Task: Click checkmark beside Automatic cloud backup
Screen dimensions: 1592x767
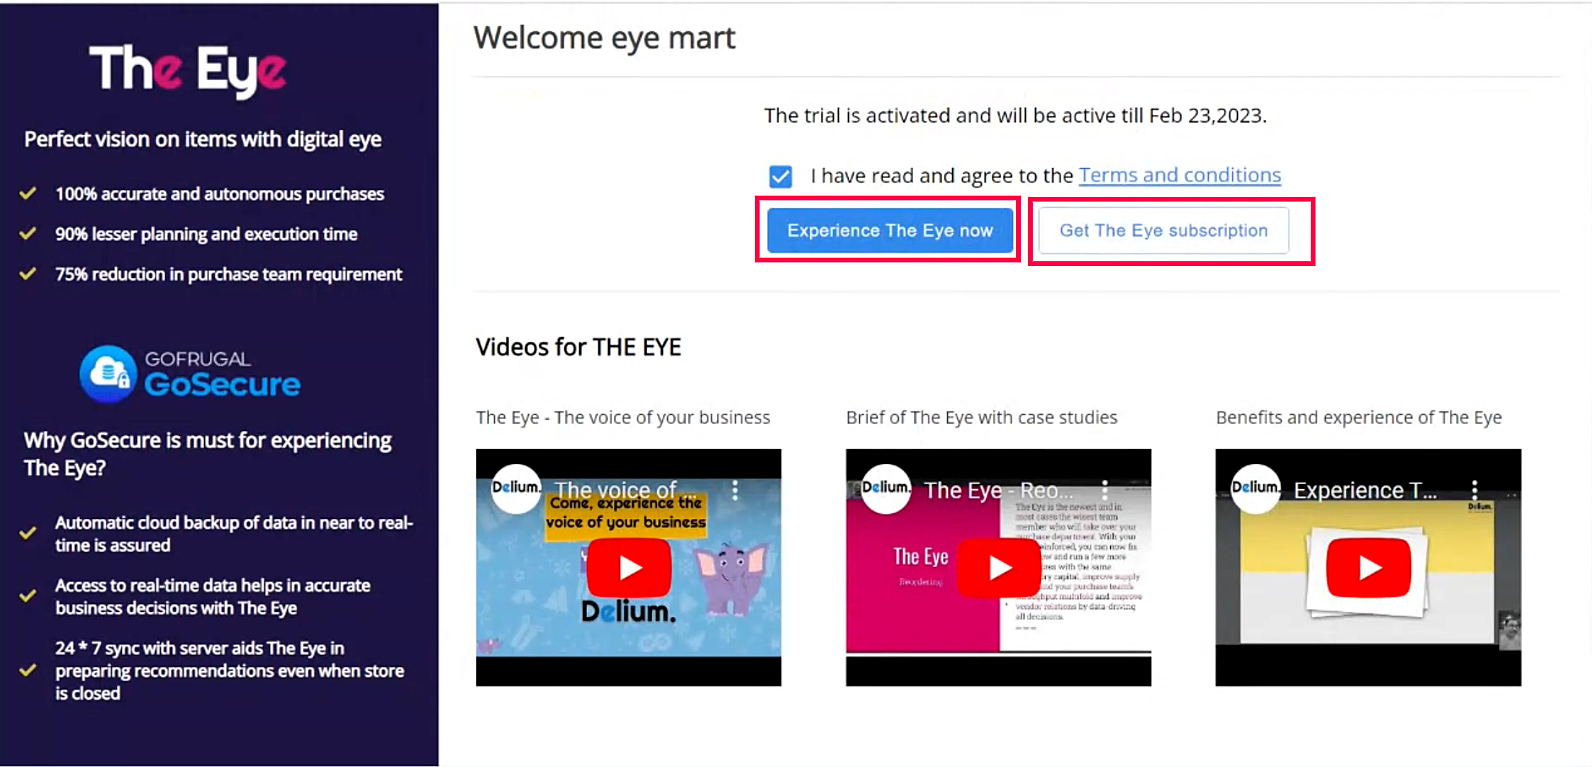Action: [x=28, y=533]
